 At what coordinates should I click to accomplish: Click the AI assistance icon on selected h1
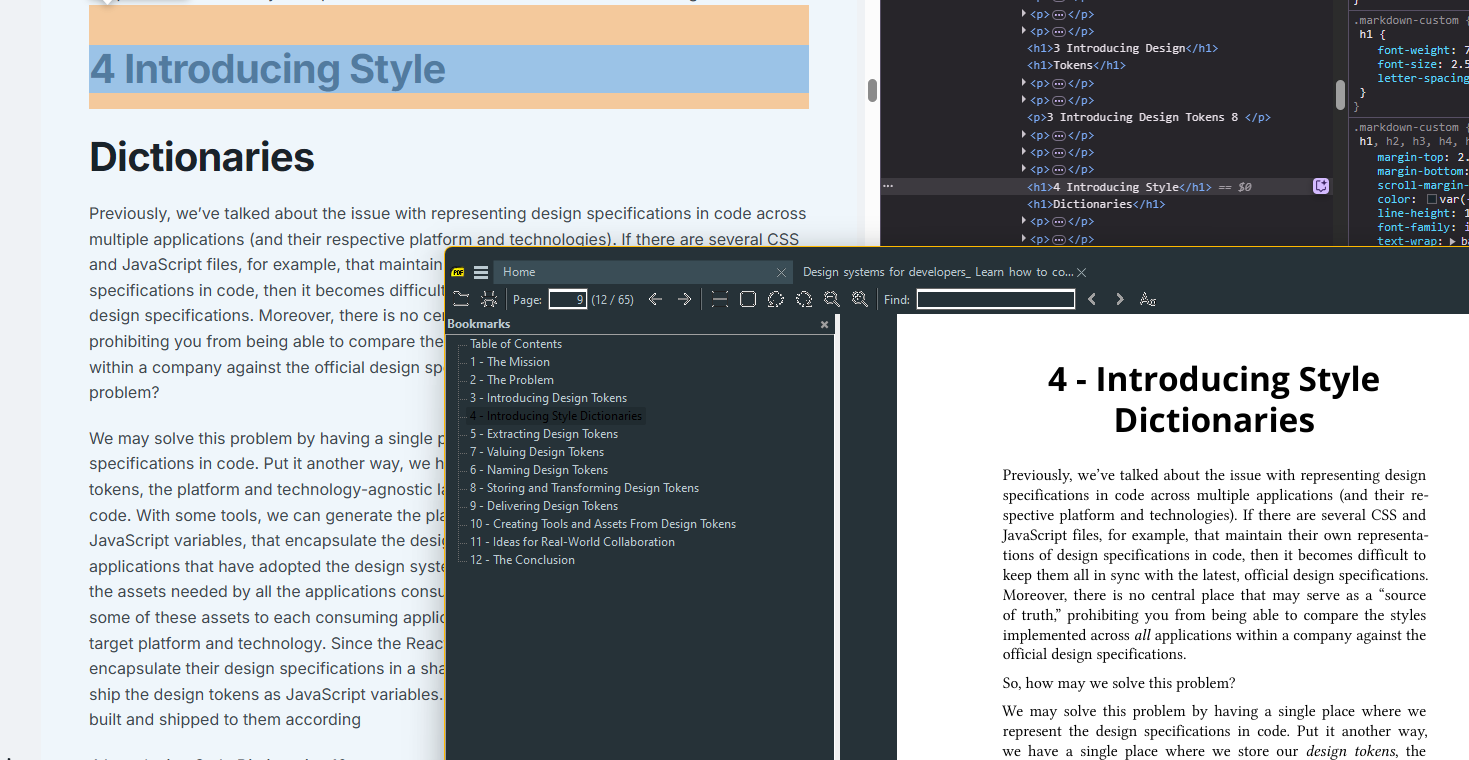1321,186
